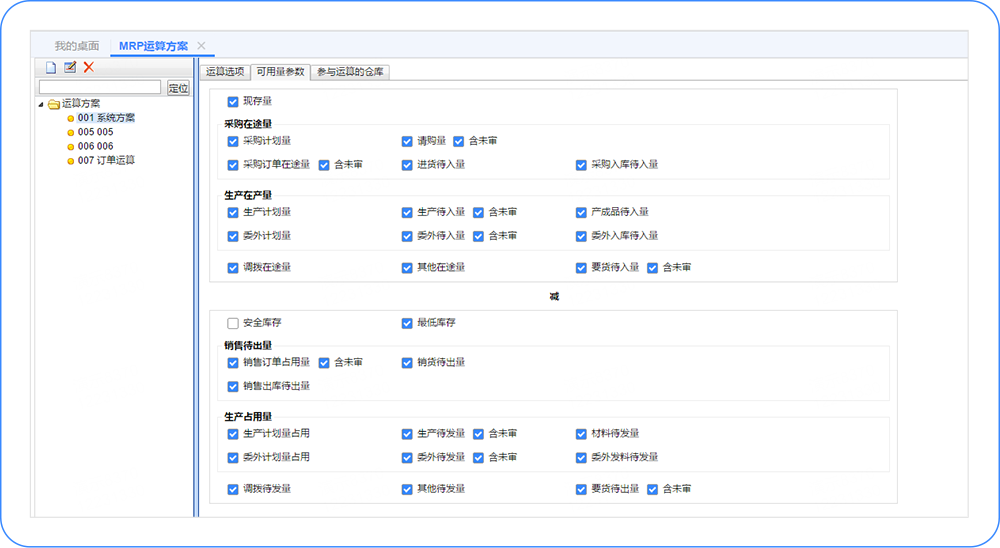Uncheck 采购入库待入量 checkbox

(581, 165)
